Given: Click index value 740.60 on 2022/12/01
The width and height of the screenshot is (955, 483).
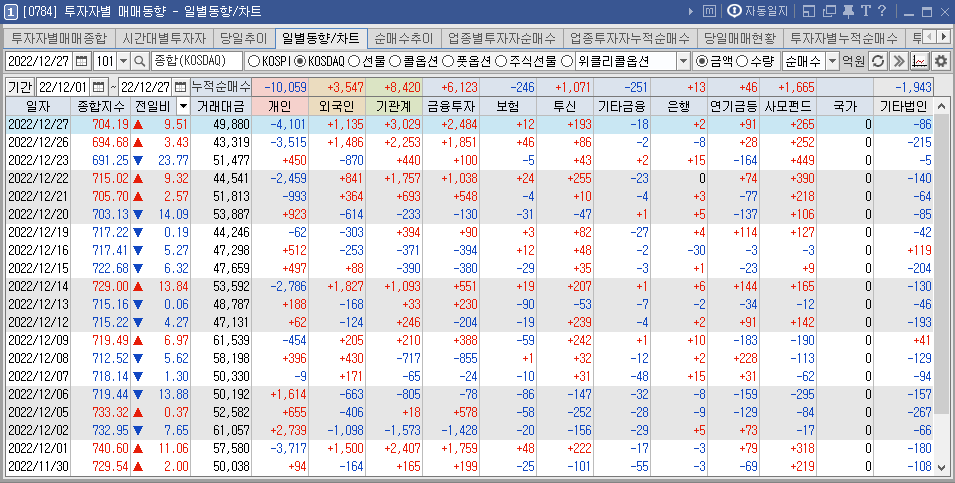Looking at the screenshot, I should pyautogui.click(x=110, y=448).
